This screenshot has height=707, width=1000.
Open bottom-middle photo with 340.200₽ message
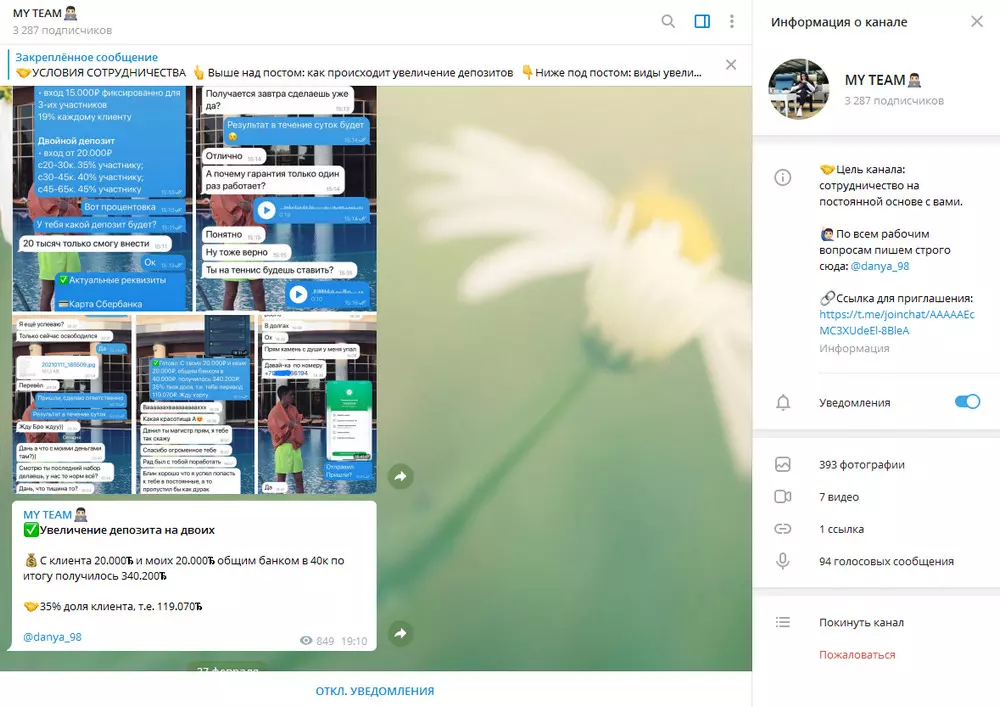click(x=195, y=404)
